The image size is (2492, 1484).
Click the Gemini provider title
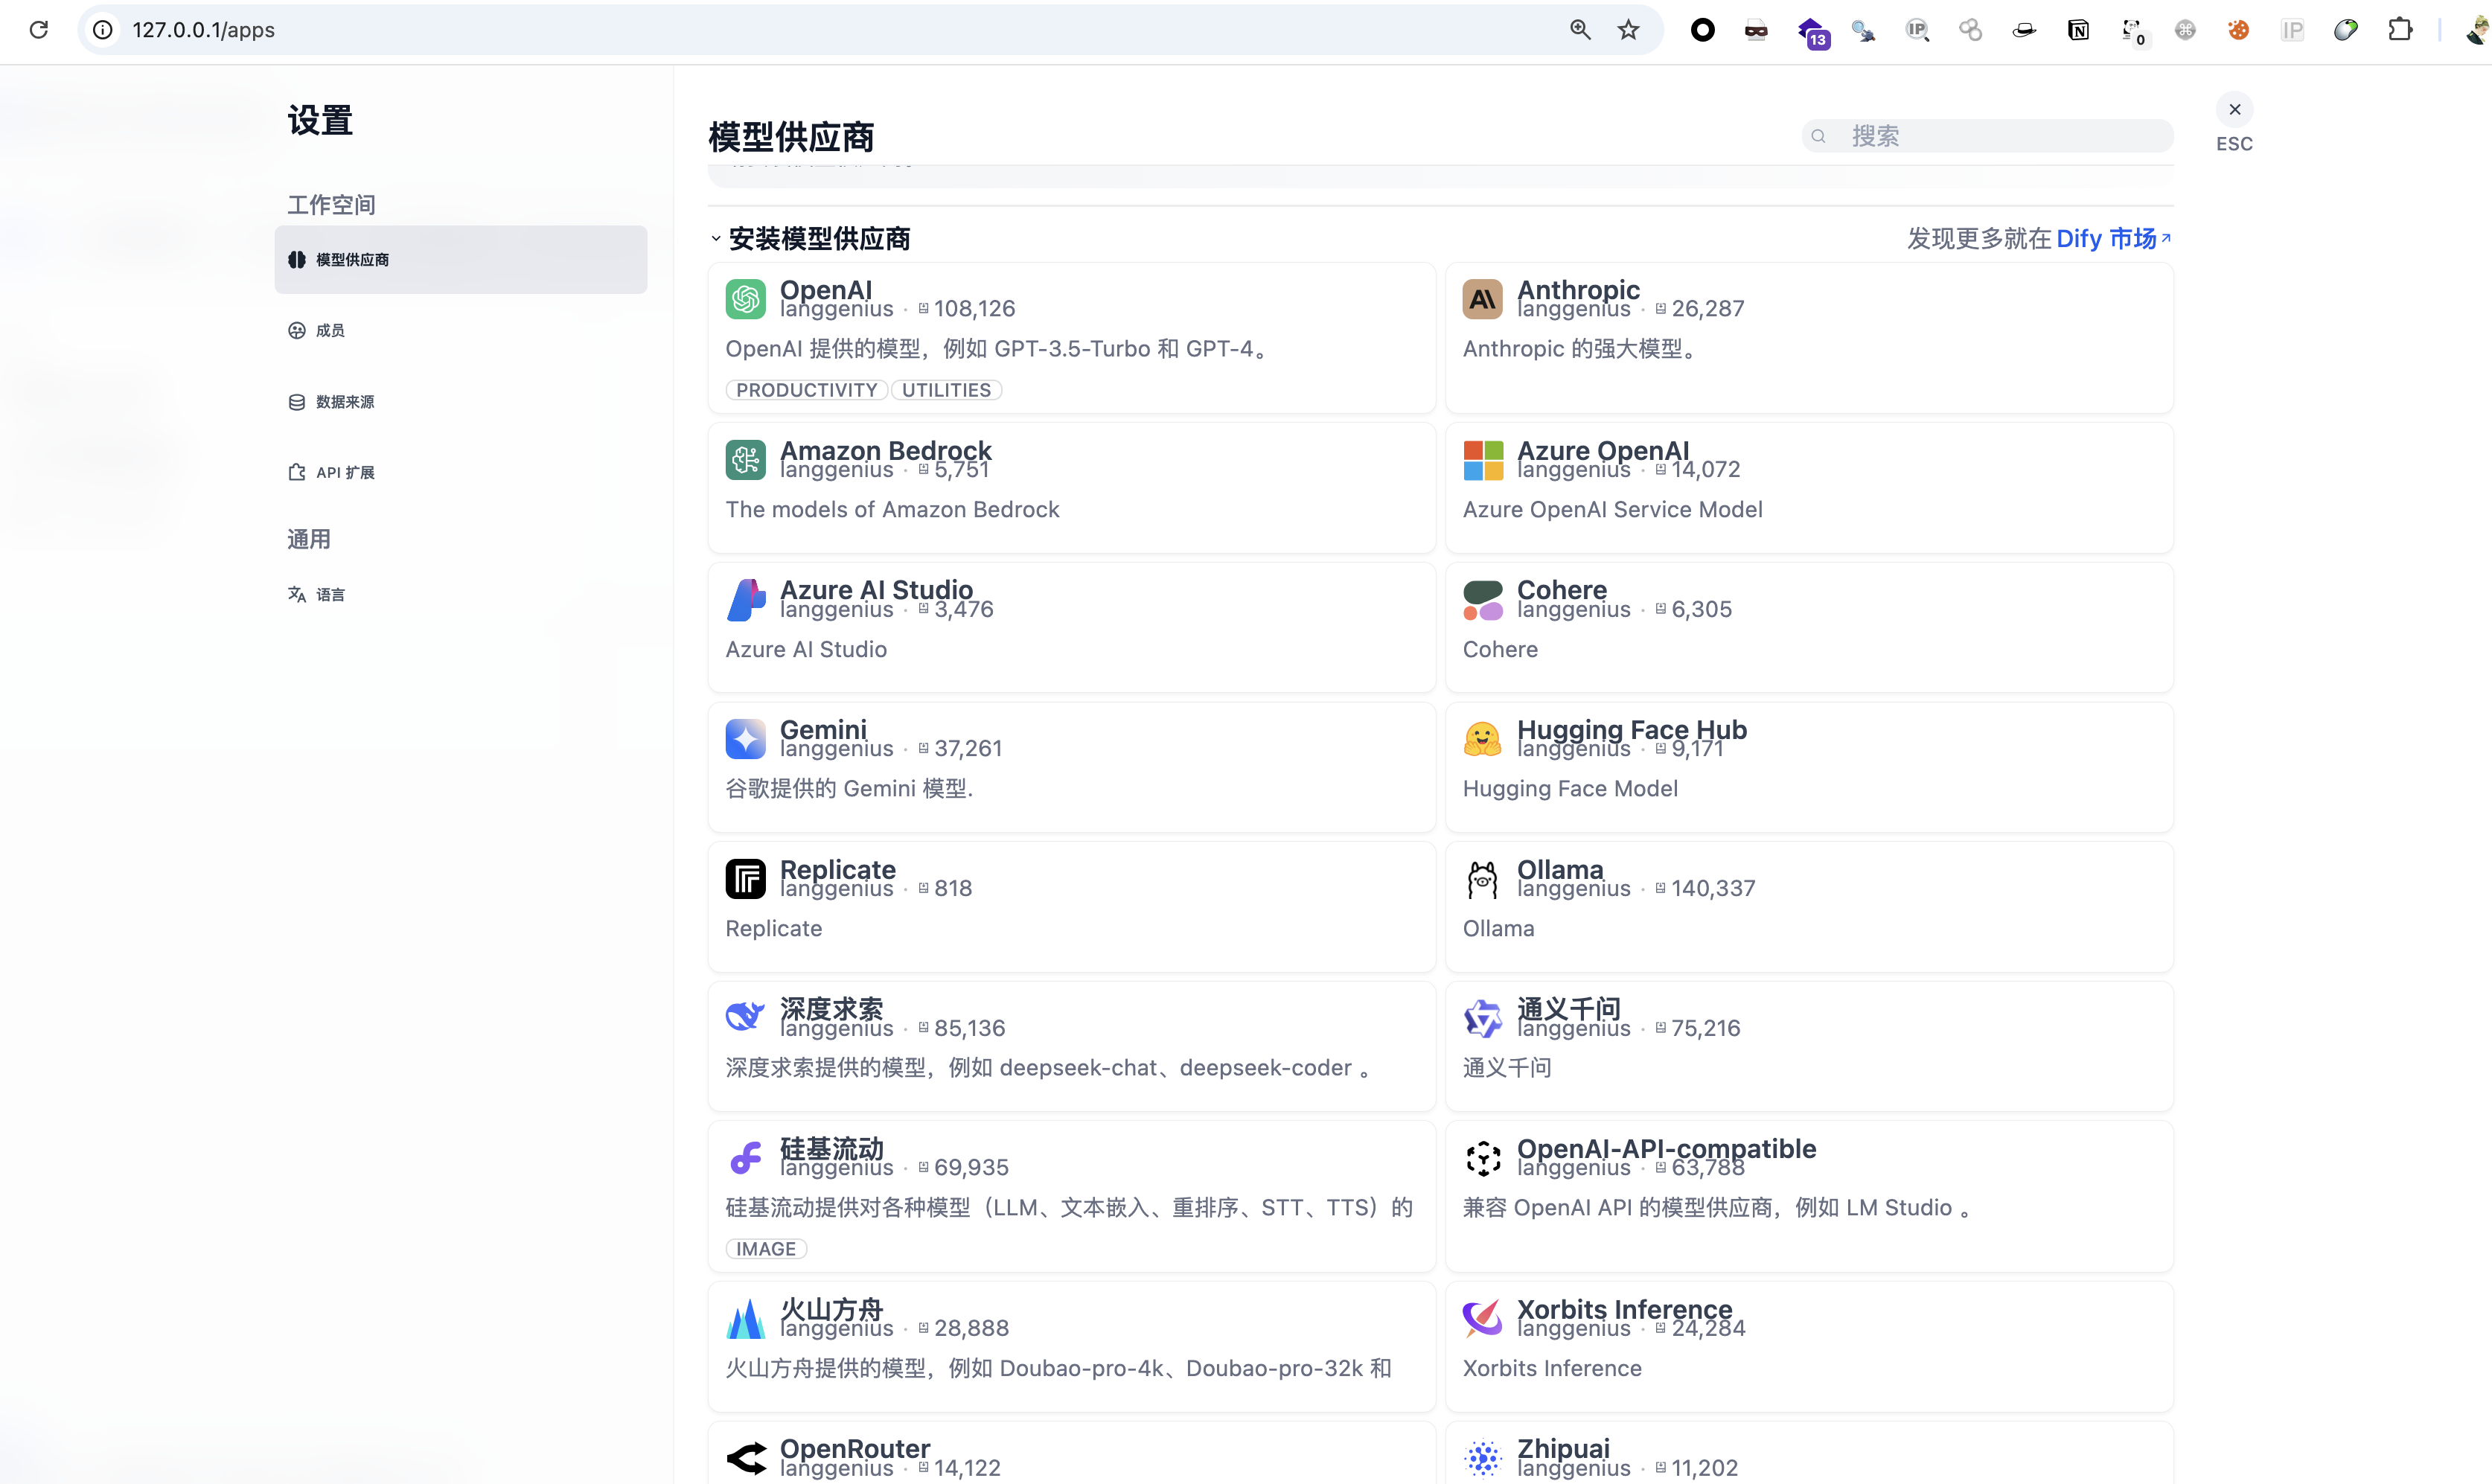tap(823, 729)
